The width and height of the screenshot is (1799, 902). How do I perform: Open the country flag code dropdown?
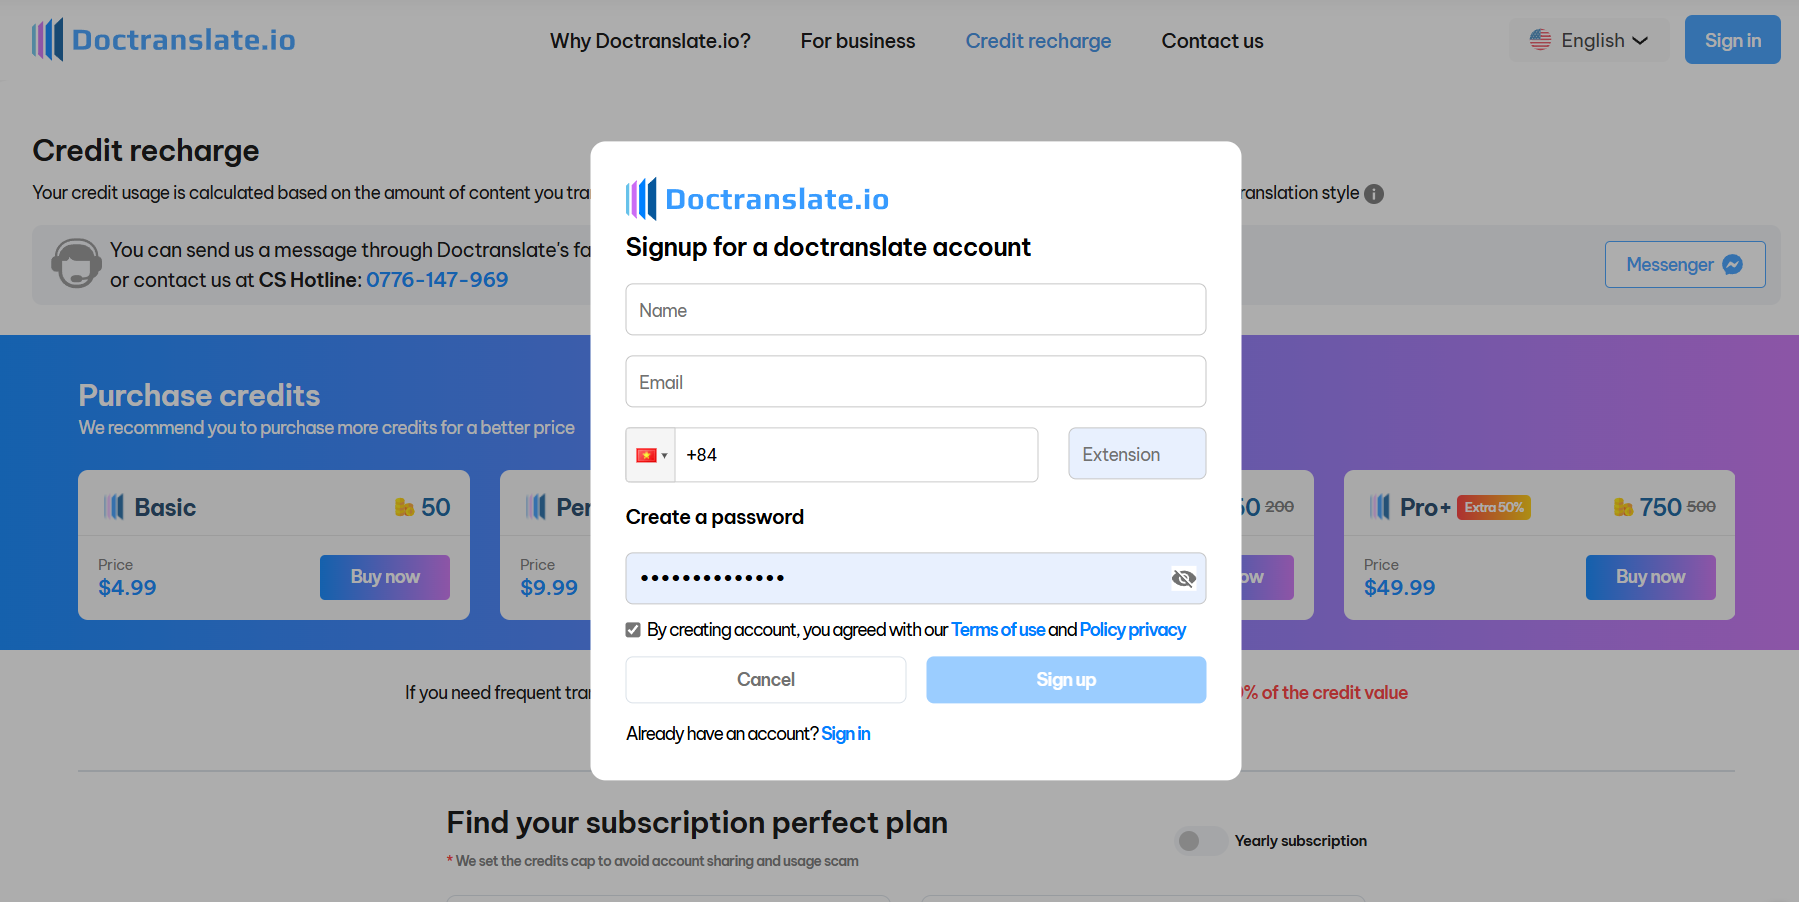point(651,455)
